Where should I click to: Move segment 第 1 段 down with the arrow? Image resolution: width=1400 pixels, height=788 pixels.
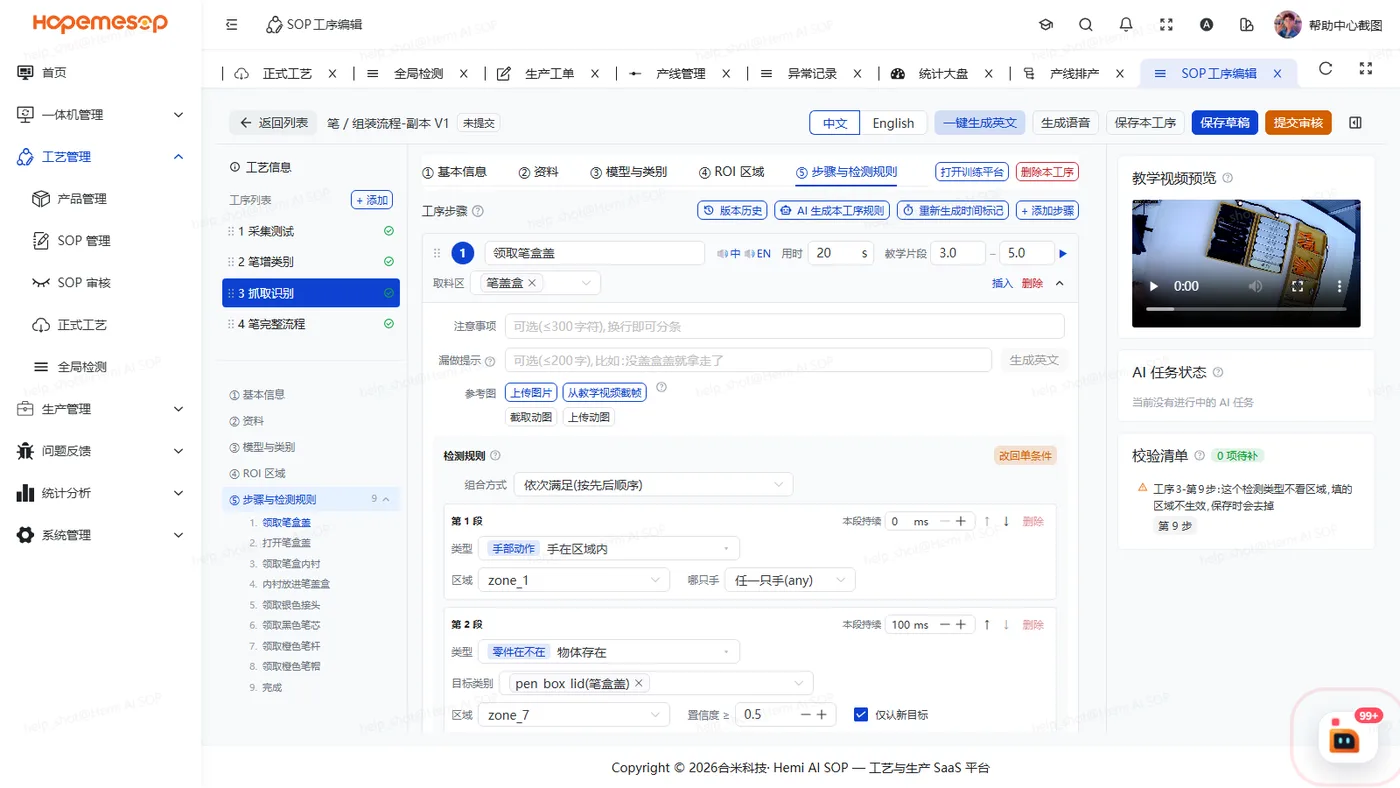(1006, 521)
